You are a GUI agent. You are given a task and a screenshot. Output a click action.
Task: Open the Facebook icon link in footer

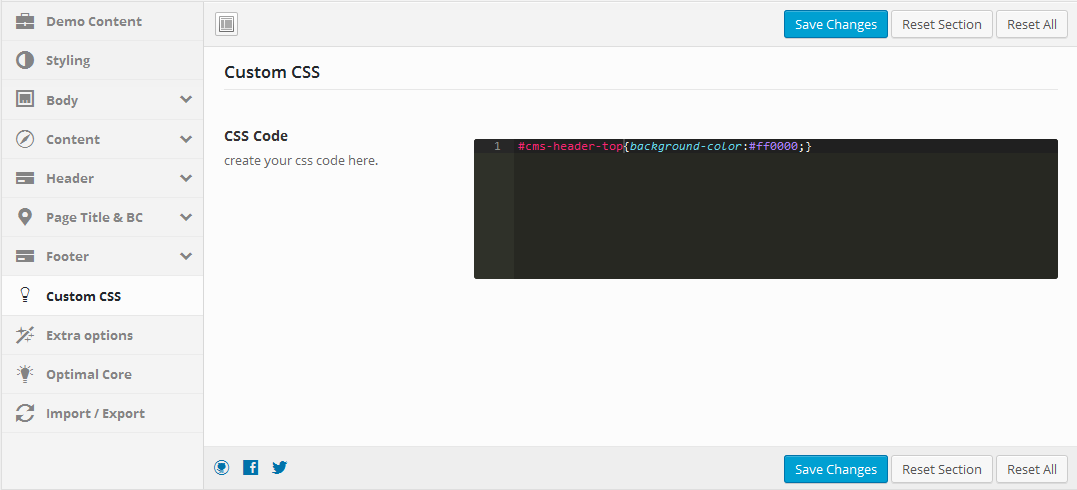pyautogui.click(x=251, y=468)
